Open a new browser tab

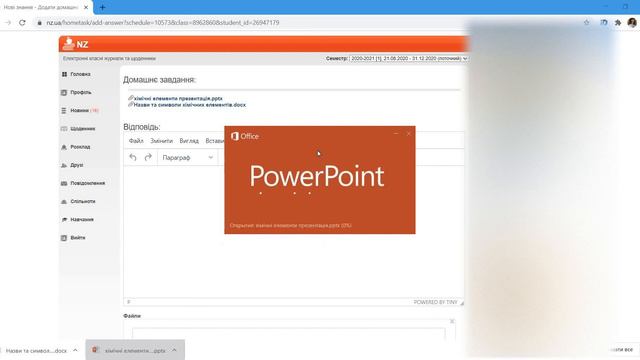tap(102, 7)
